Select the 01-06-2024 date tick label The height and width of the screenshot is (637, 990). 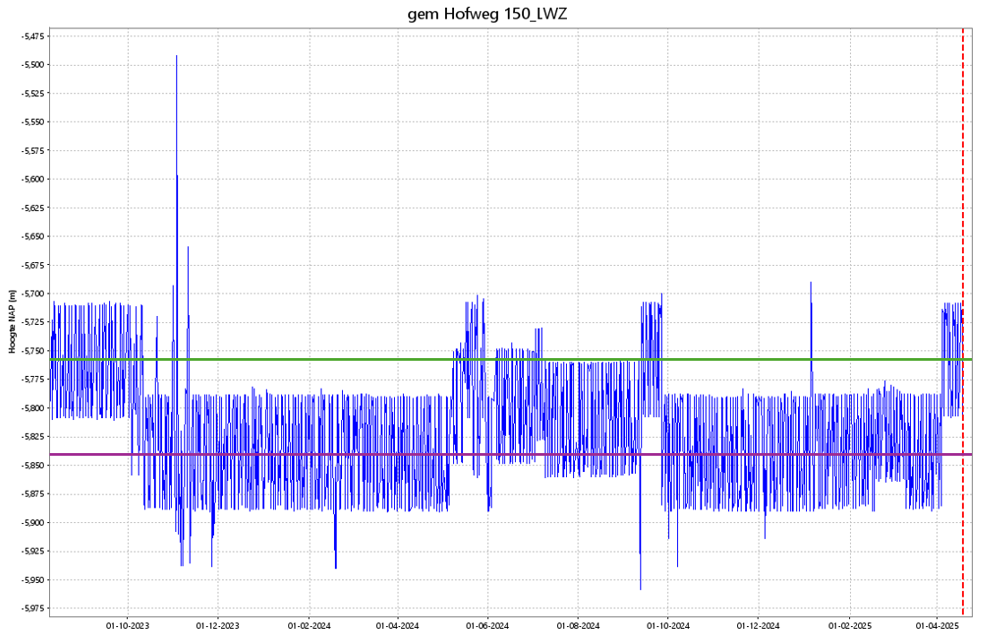pyautogui.click(x=487, y=626)
